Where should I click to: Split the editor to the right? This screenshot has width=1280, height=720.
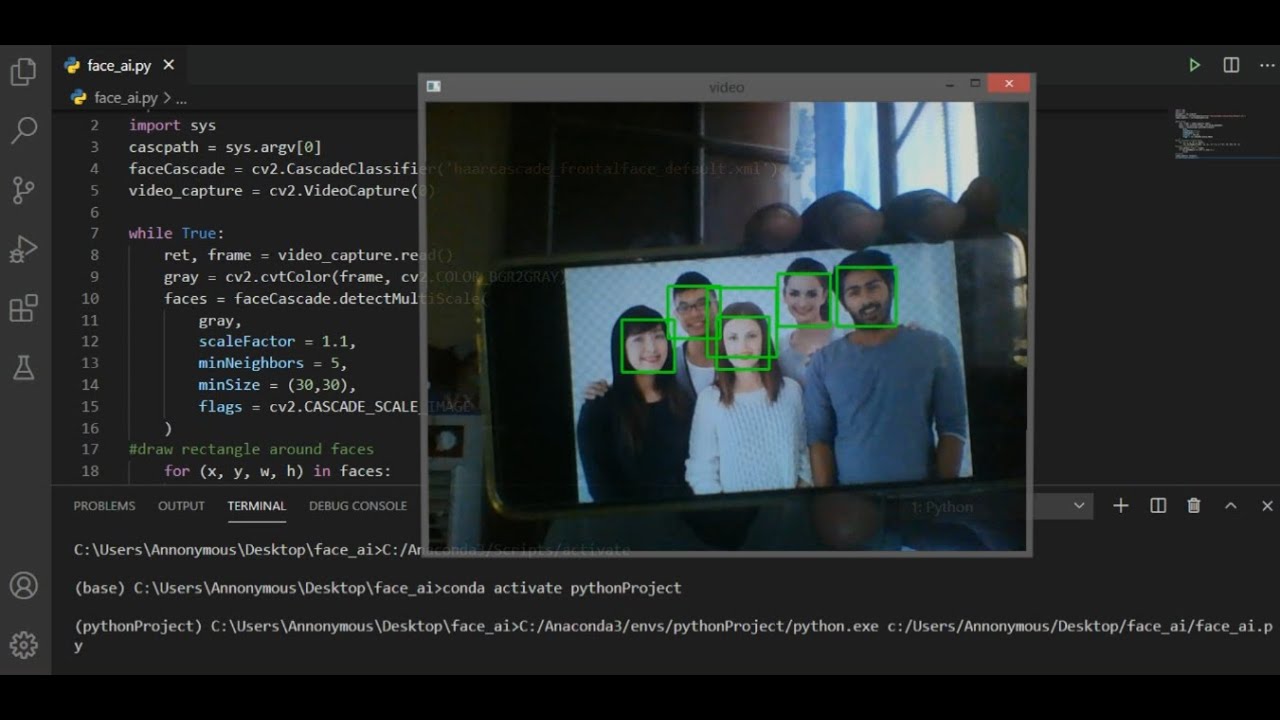tap(1231, 65)
